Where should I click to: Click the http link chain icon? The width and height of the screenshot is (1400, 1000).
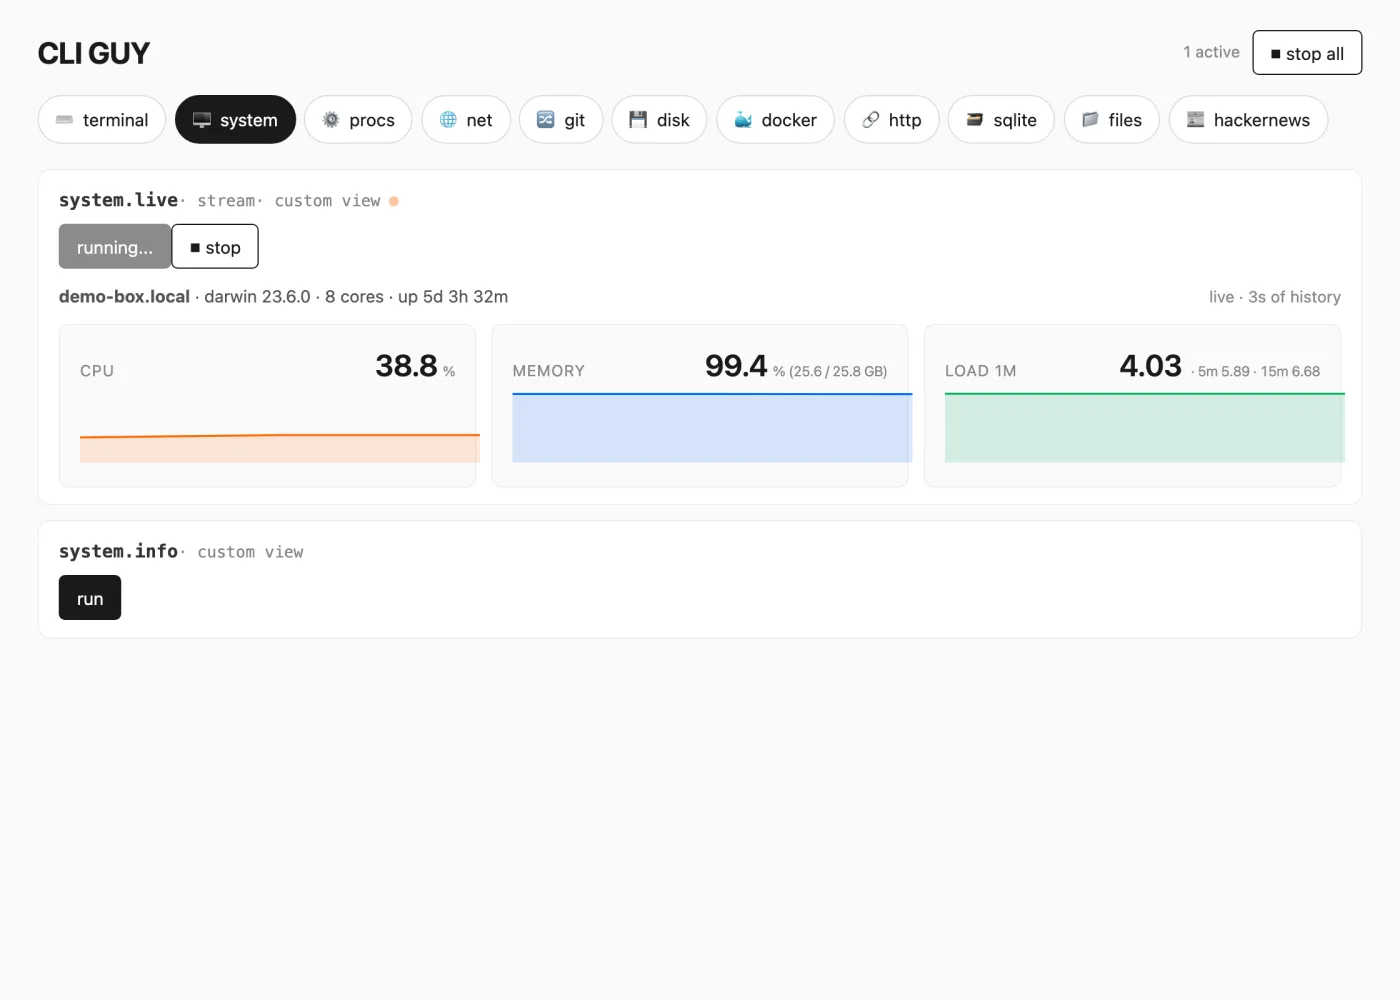pos(871,120)
